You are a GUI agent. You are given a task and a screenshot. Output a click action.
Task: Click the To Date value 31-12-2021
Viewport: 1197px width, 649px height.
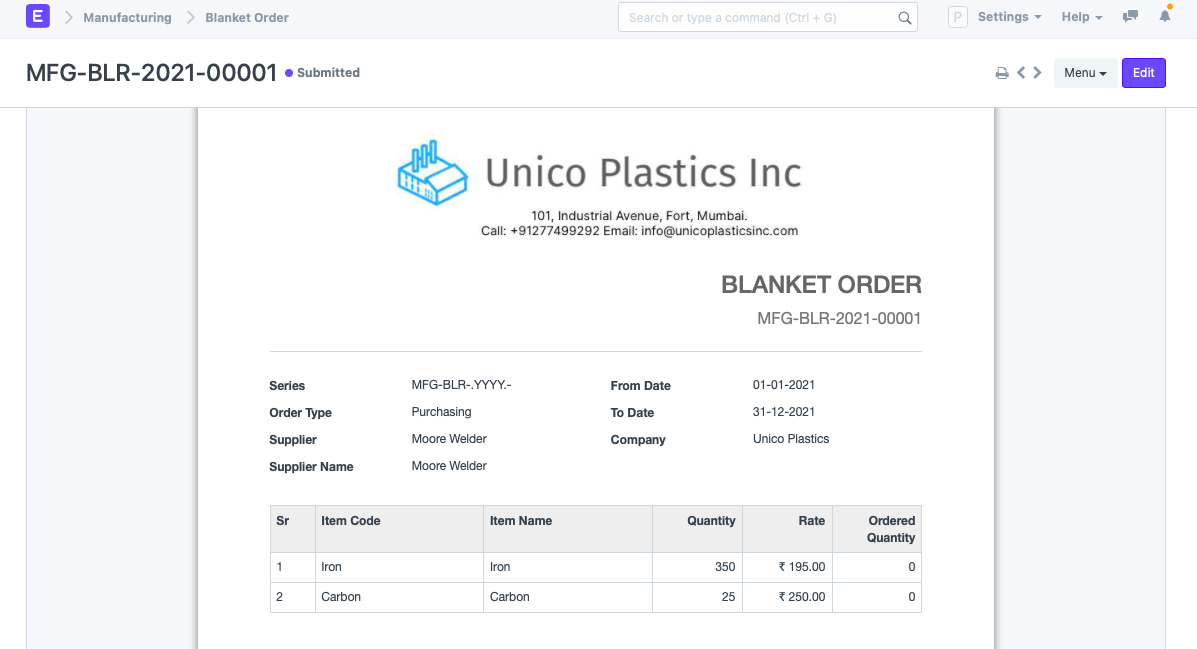point(784,412)
